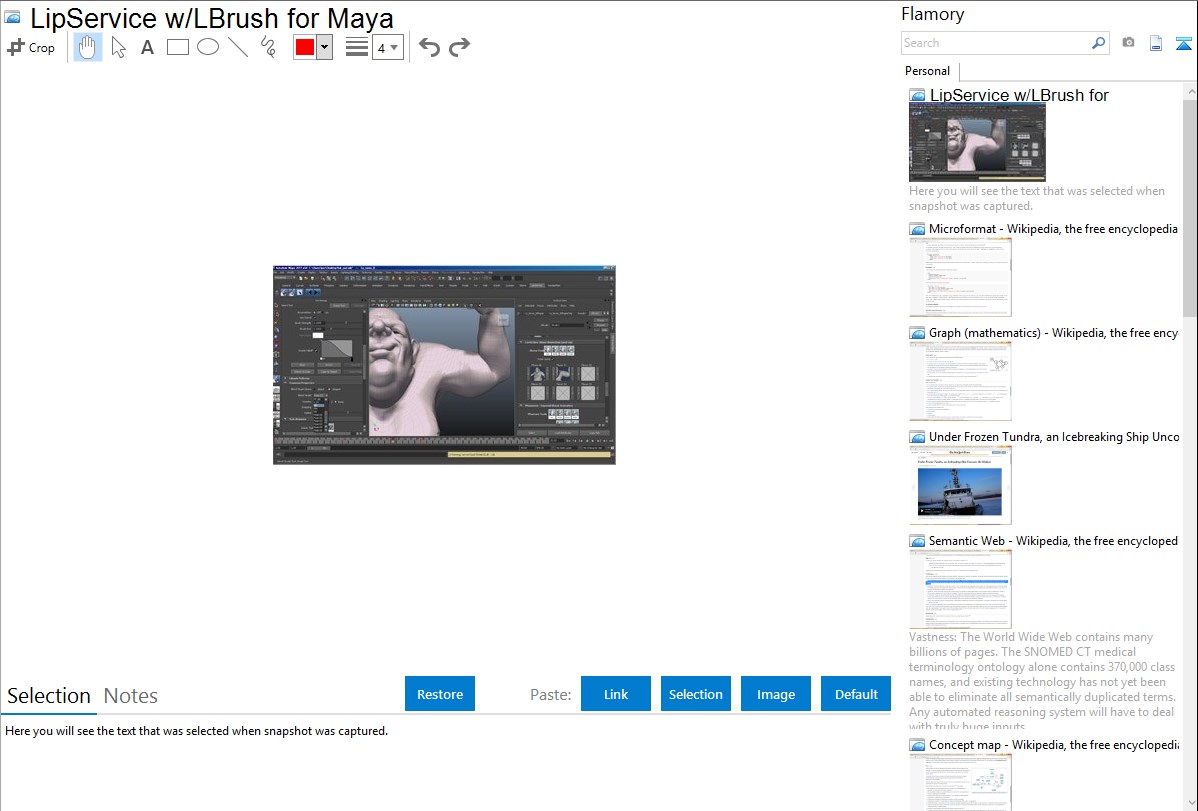This screenshot has height=811, width=1198.
Task: Open the line width dropdown
Action: coord(388,47)
